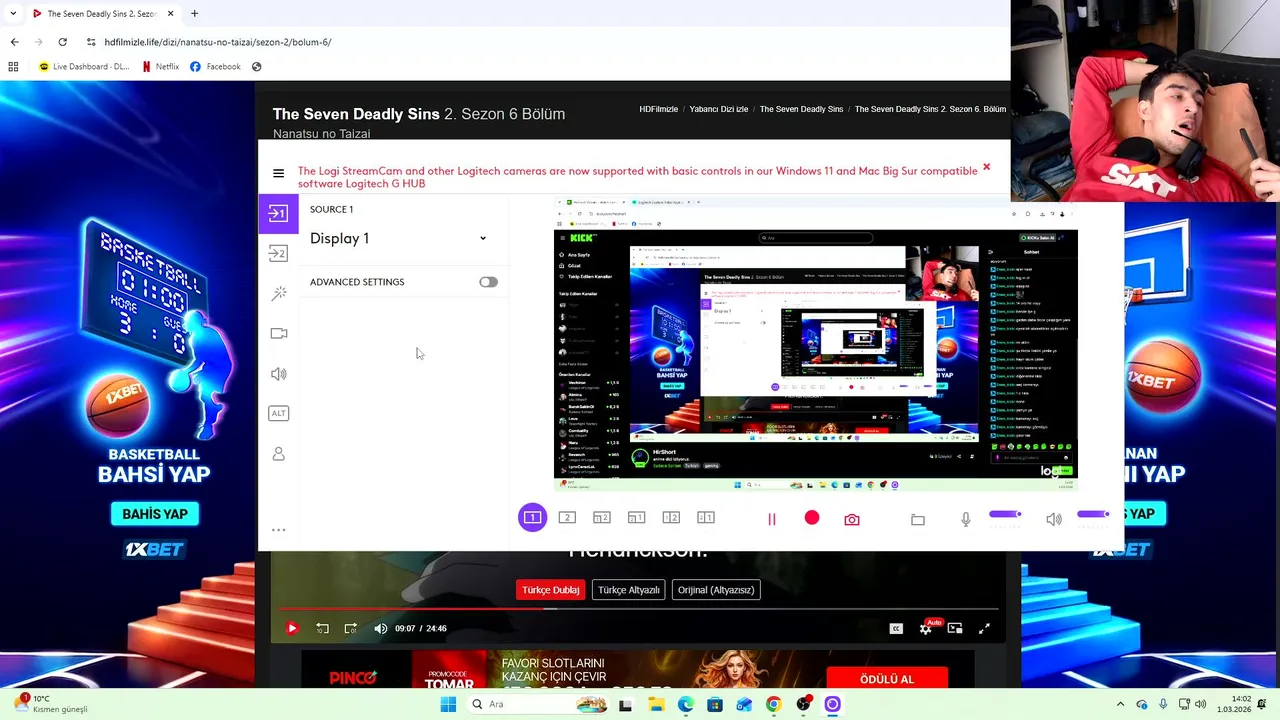The height and width of the screenshot is (720, 1280).
Task: Open Microsoft Edge from taskbar
Action: 685,704
